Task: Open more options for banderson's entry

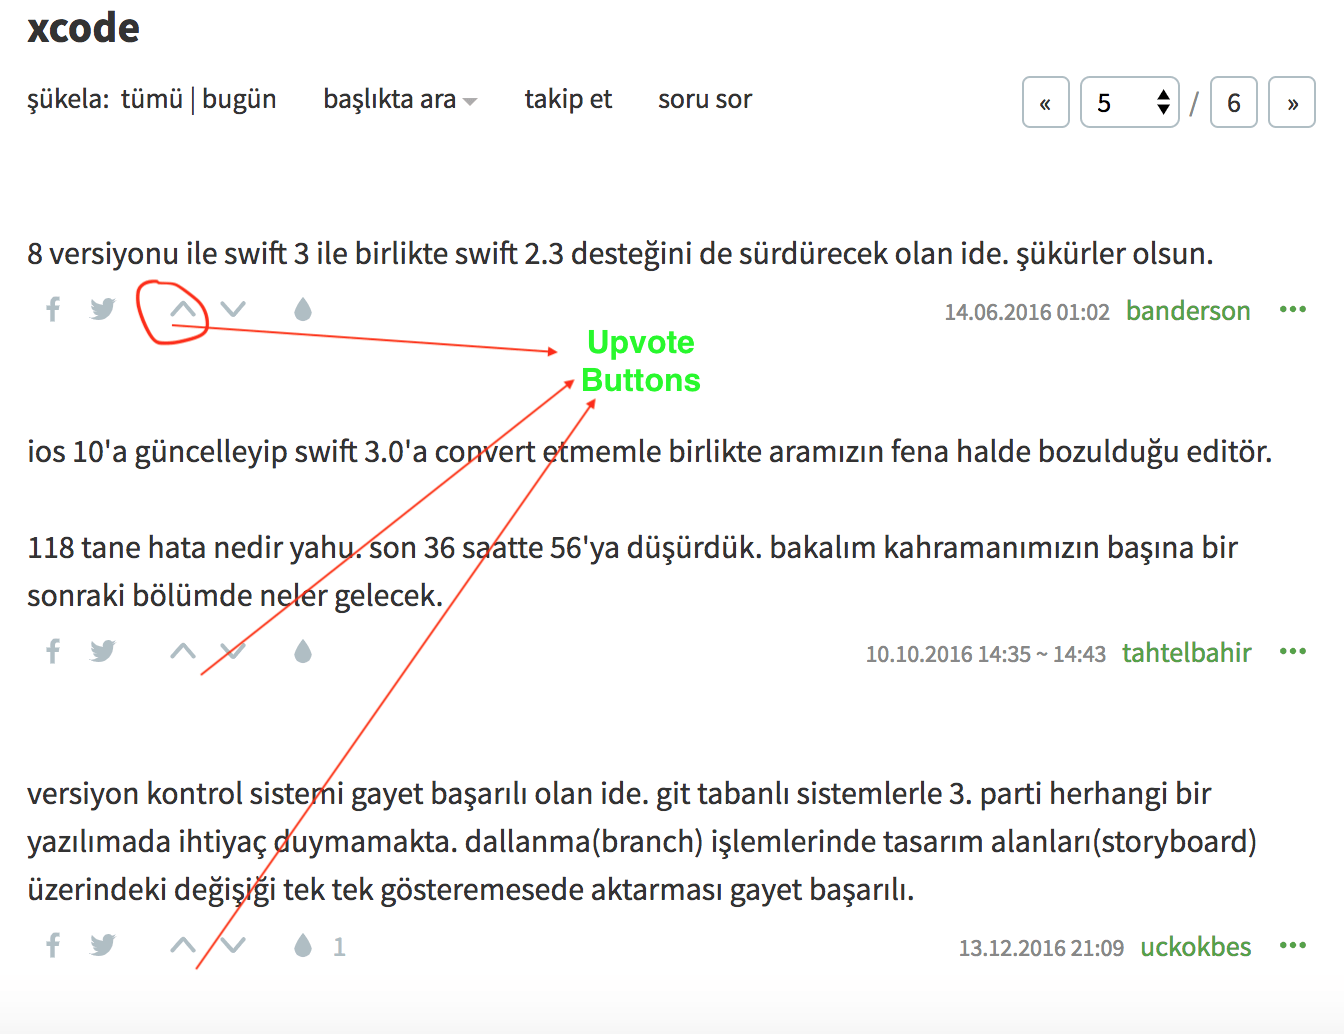Action: (x=1293, y=309)
